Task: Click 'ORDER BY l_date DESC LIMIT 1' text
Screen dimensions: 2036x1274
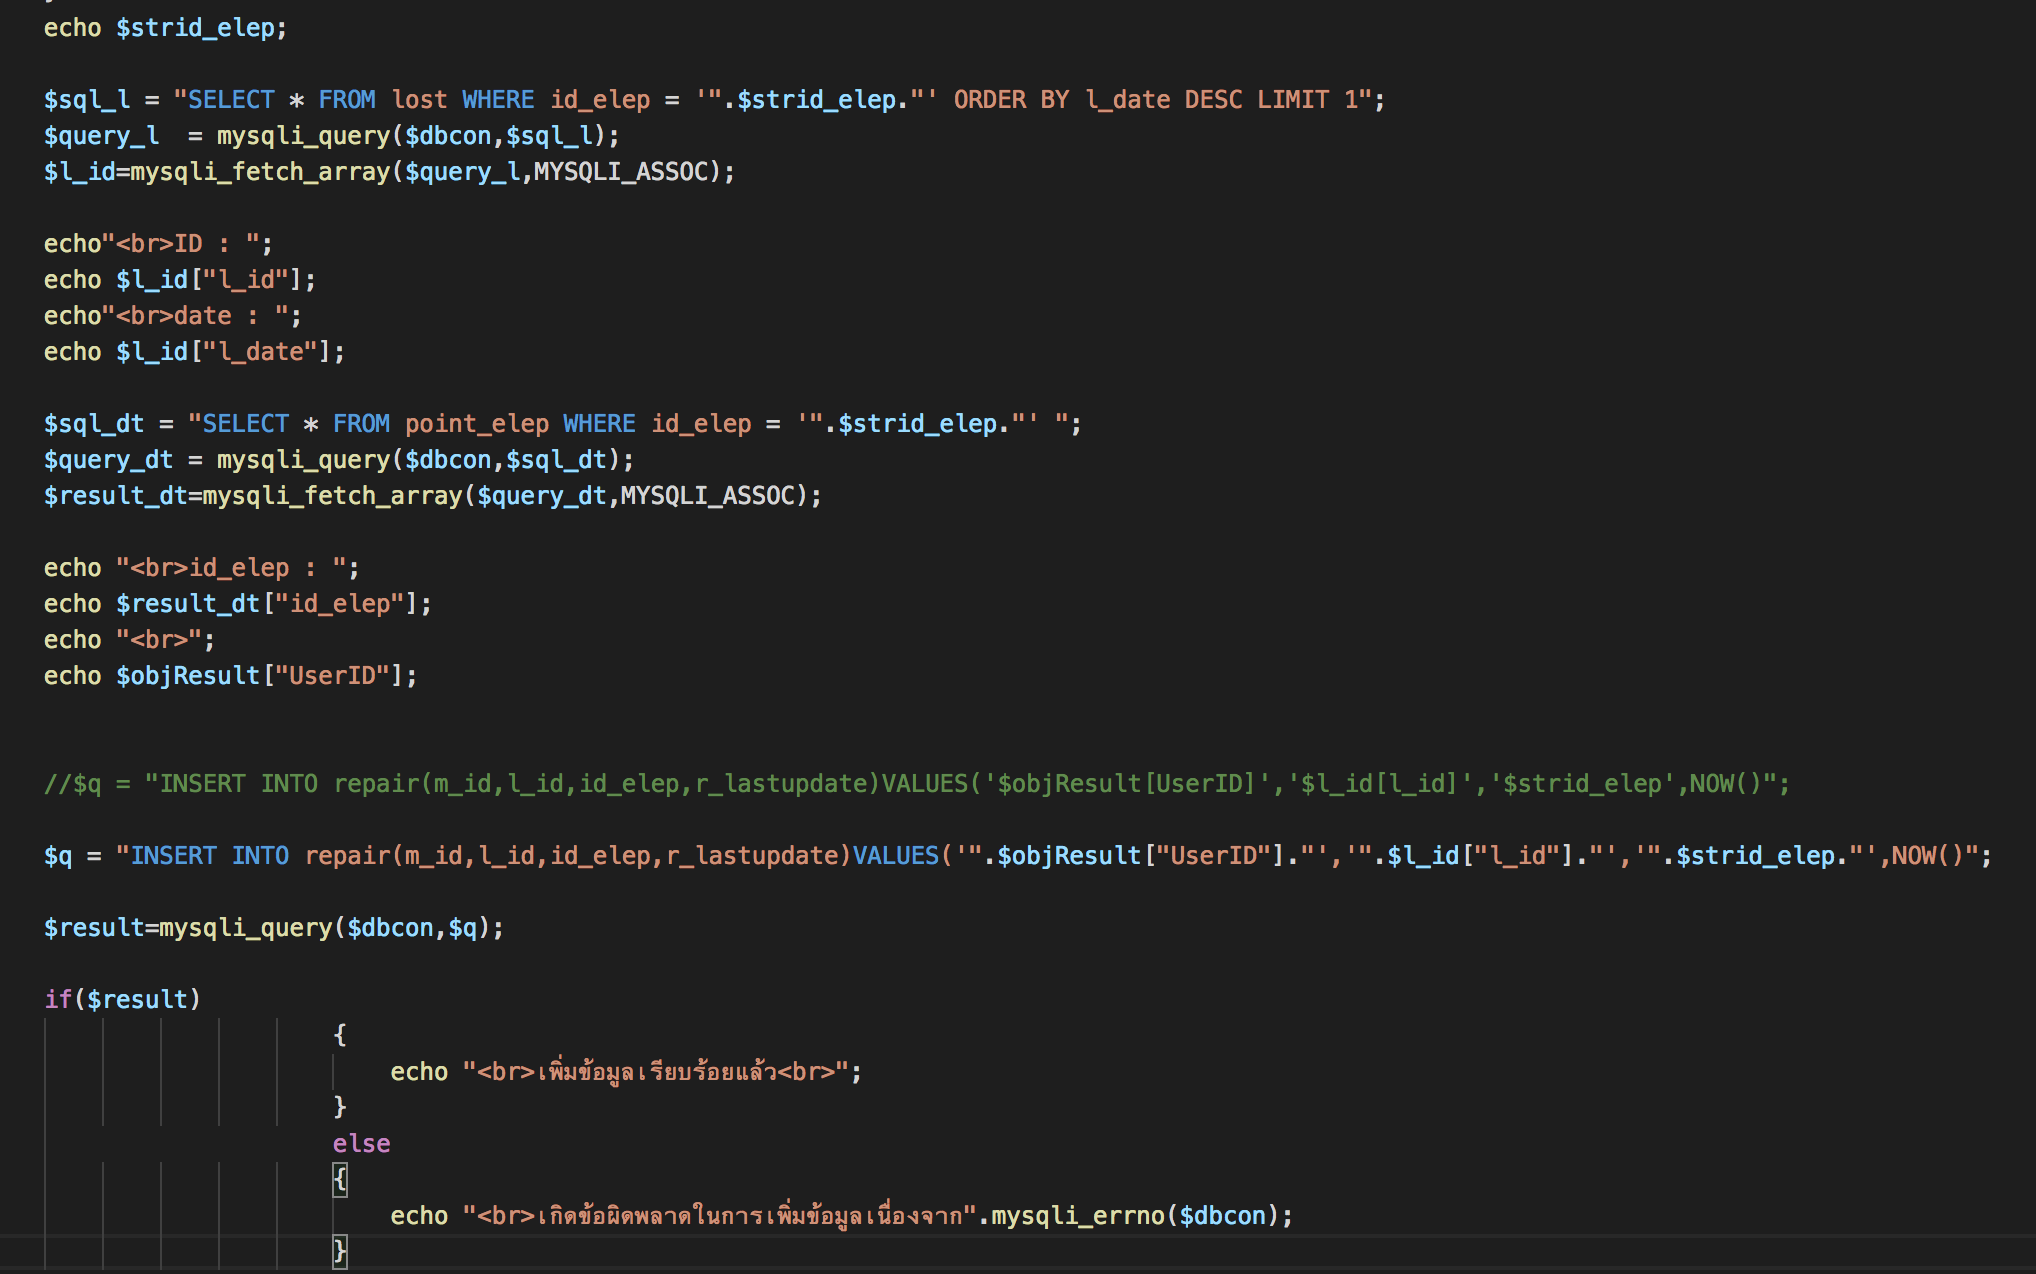Action: click(1155, 100)
